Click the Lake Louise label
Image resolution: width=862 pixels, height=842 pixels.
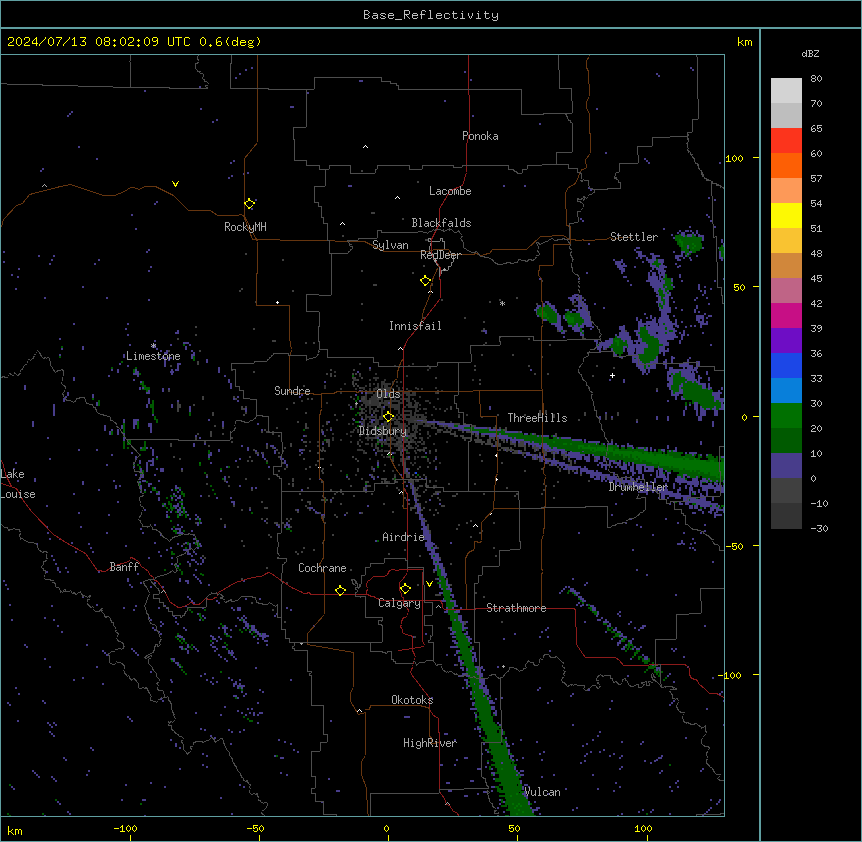point(18,484)
